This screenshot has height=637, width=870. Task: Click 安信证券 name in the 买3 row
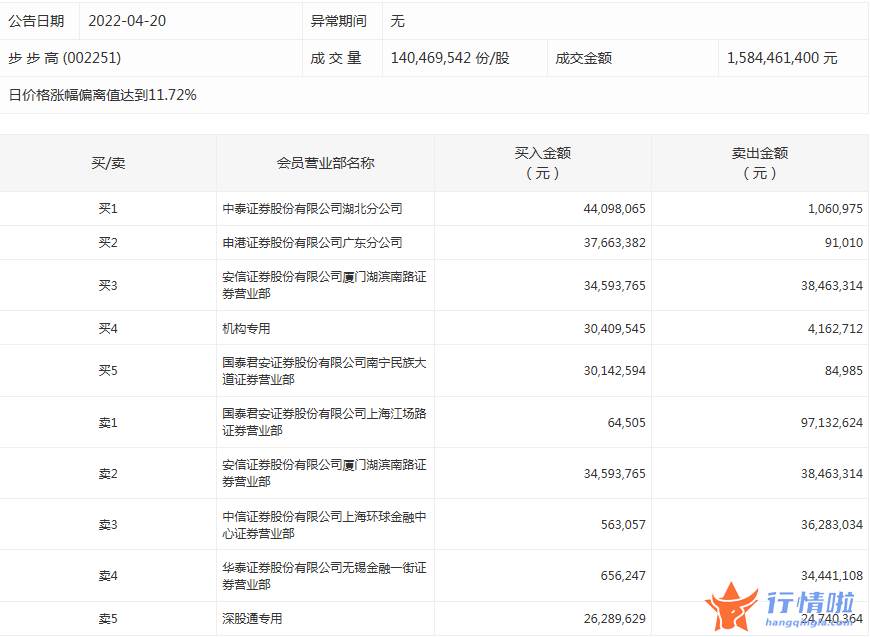point(324,285)
